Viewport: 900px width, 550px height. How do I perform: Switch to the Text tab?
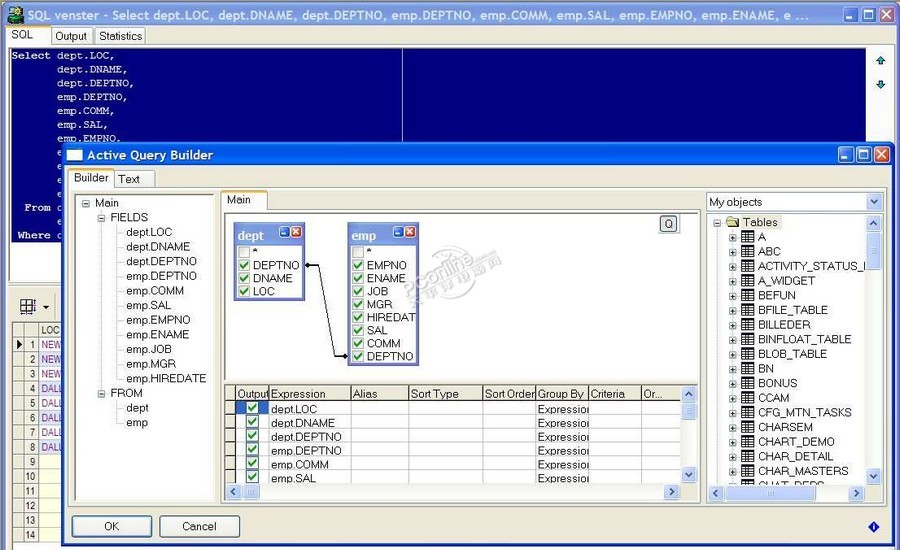(x=129, y=179)
